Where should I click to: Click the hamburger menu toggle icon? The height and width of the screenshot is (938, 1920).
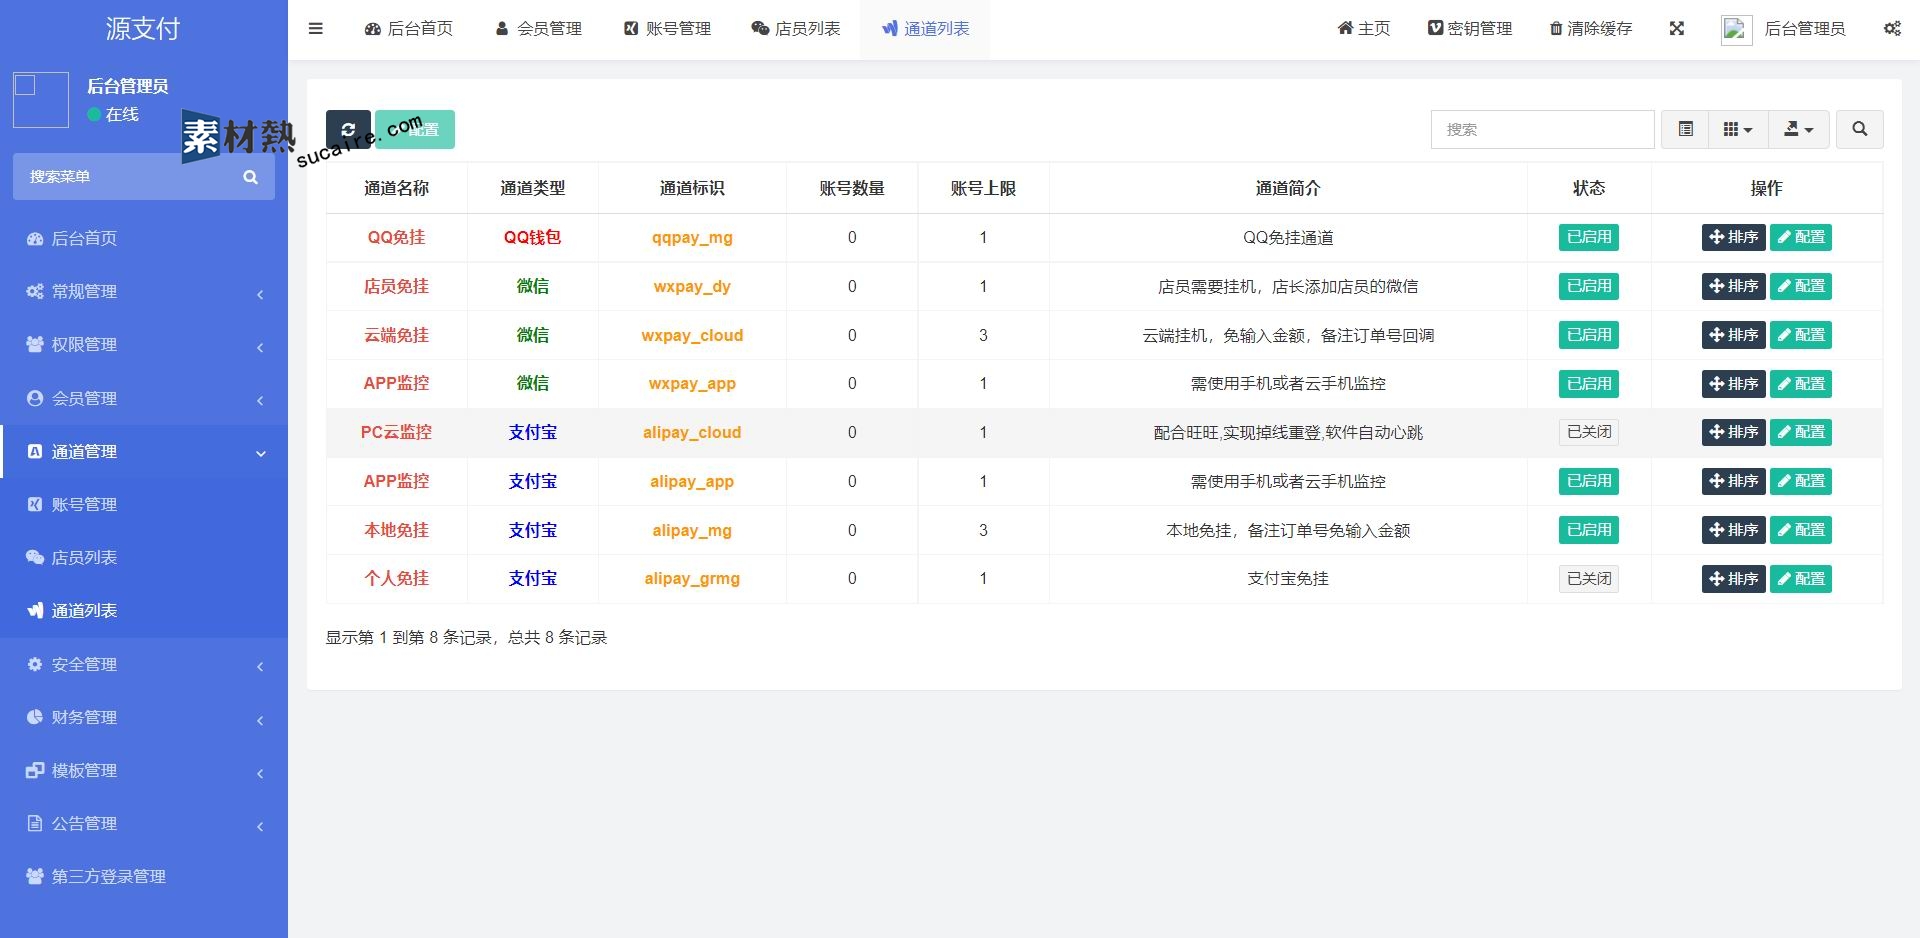316,29
